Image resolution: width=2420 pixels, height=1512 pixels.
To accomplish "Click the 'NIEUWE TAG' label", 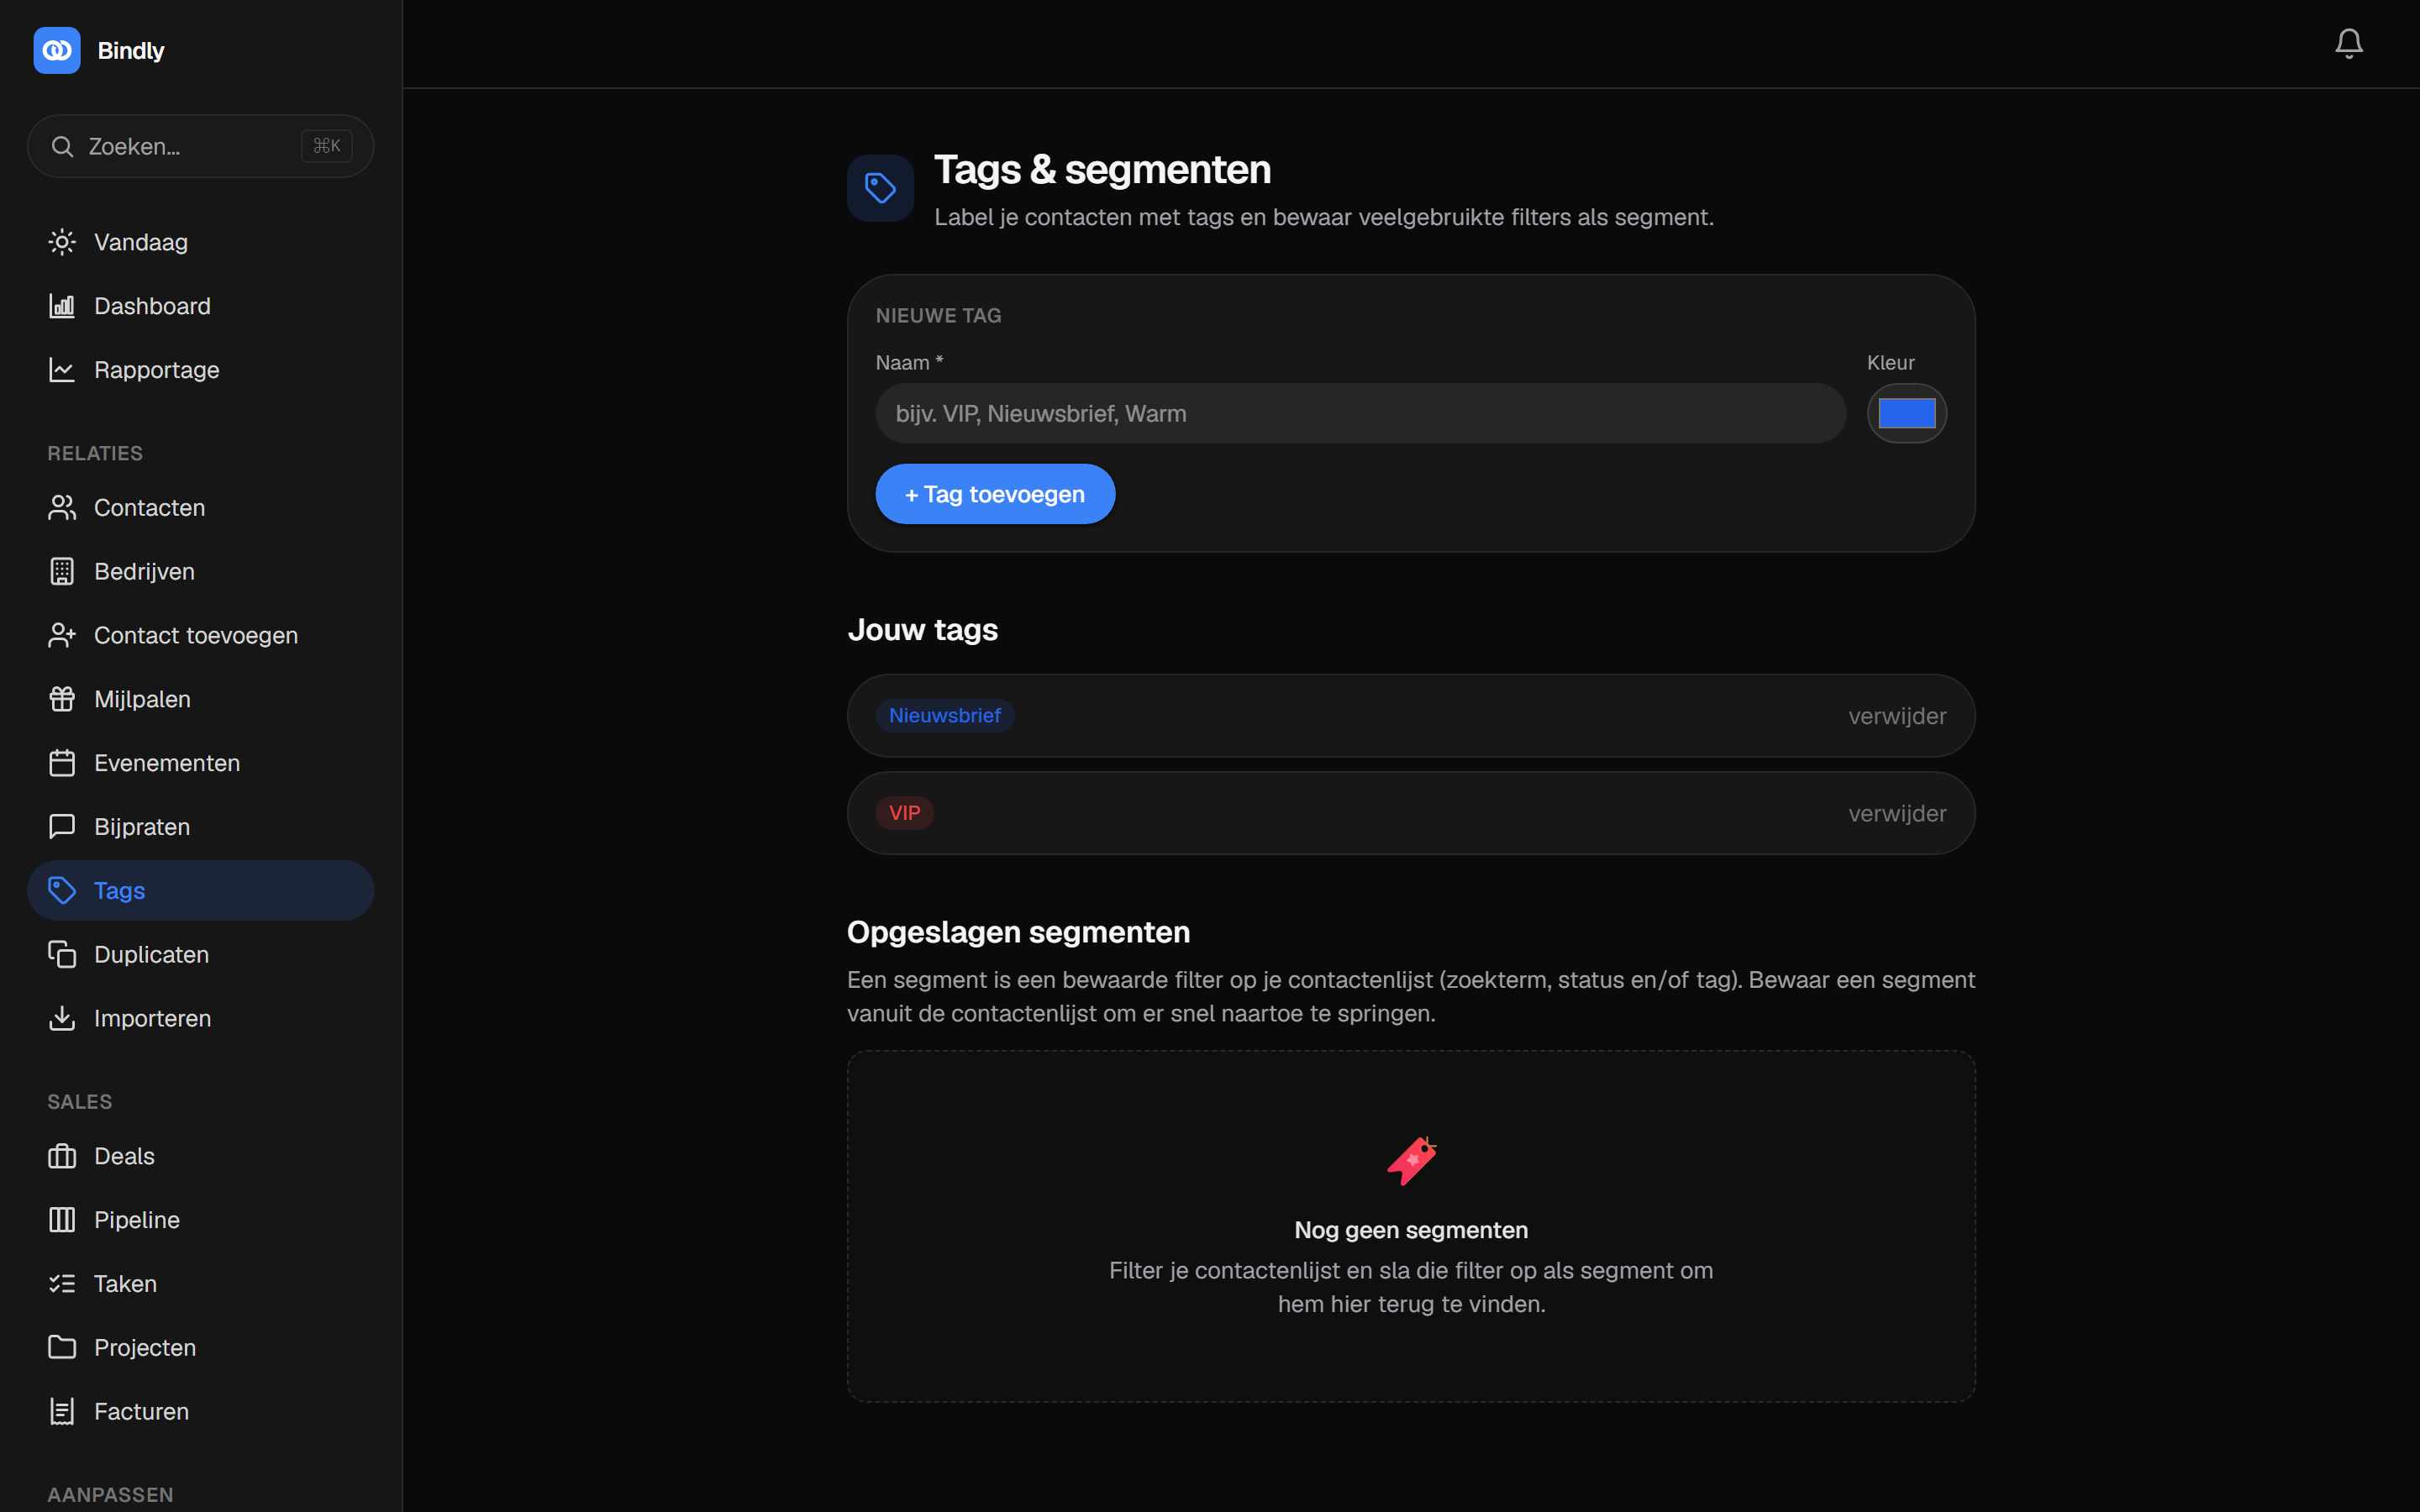I will pos(938,316).
